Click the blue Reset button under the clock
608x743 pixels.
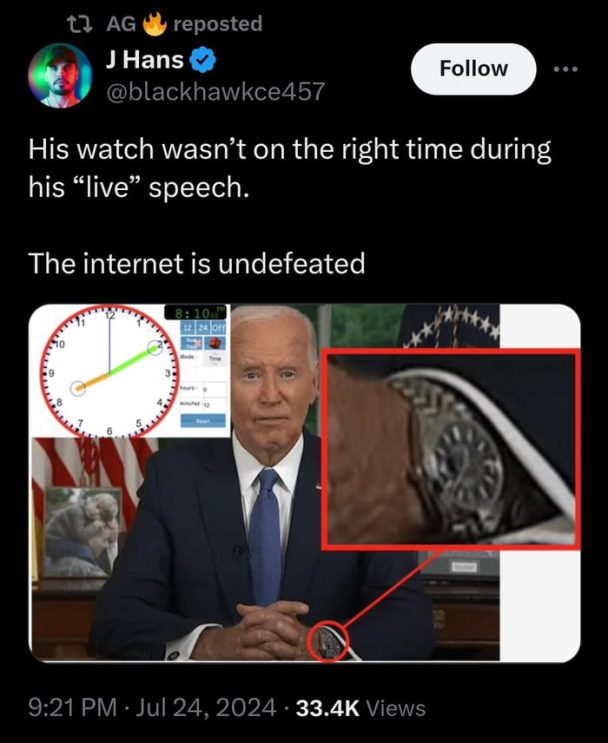[x=202, y=420]
